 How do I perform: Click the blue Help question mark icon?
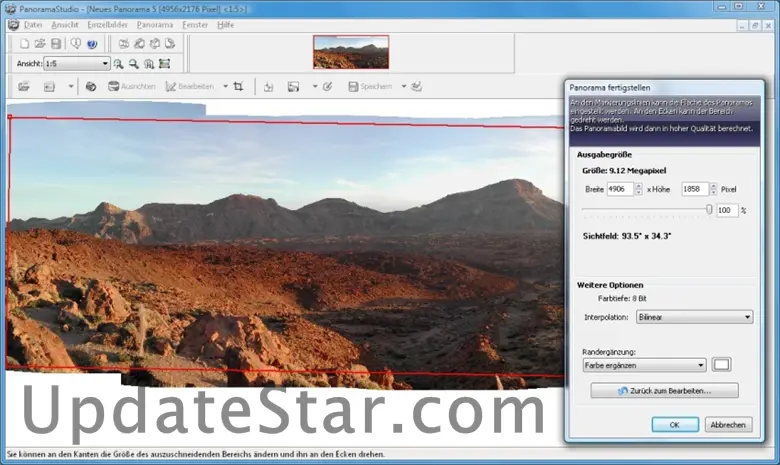[92, 44]
